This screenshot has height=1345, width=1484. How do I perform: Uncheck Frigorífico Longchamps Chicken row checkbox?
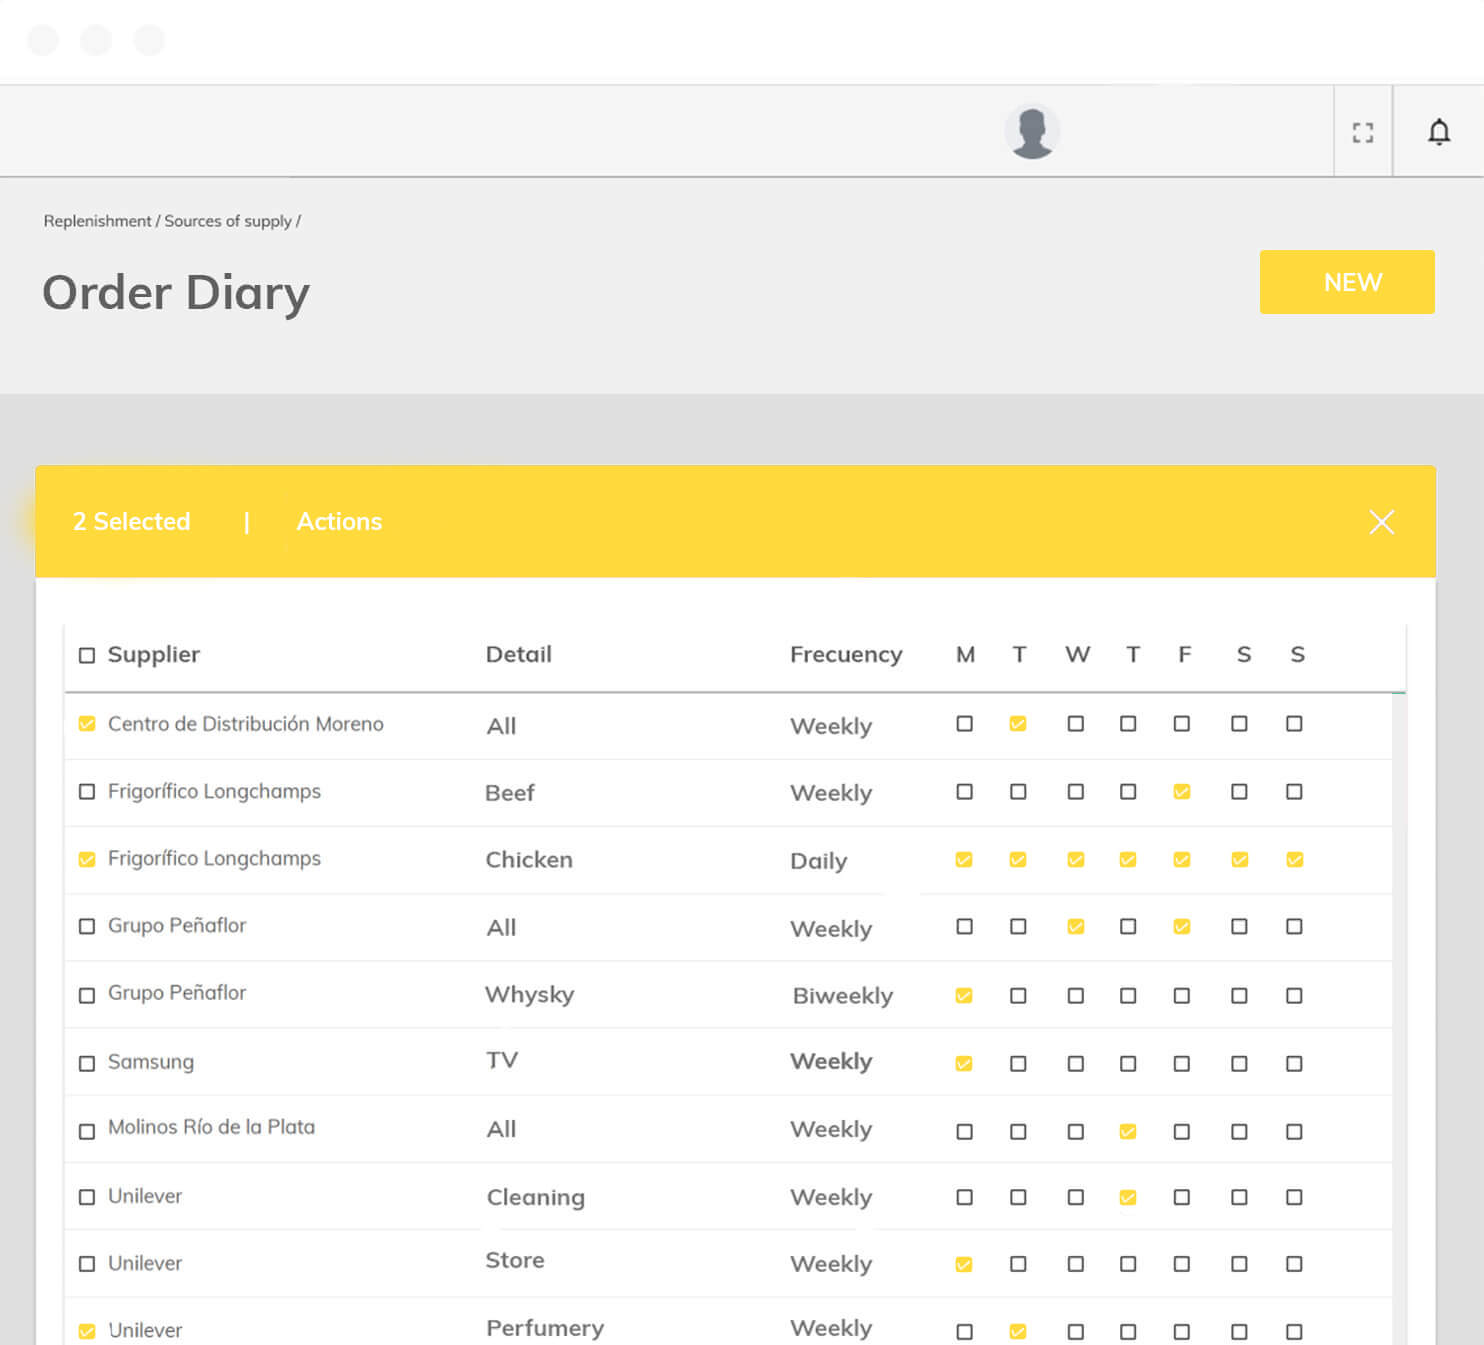tap(87, 859)
